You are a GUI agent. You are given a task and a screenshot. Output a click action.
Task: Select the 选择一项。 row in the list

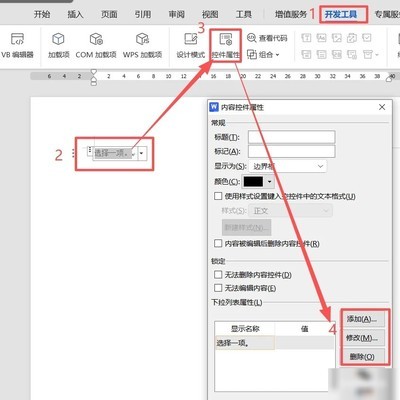(275, 343)
